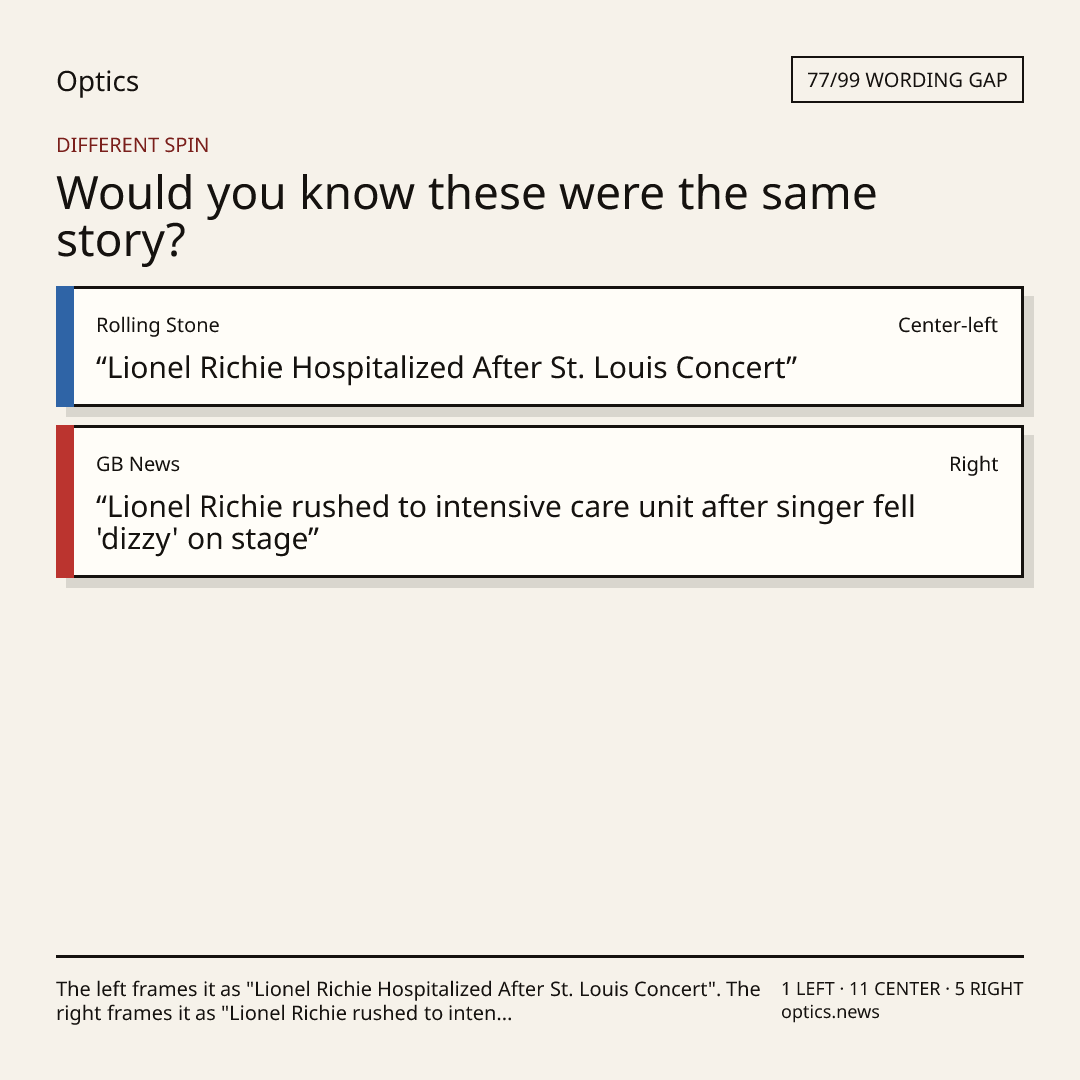Click the framing summary text at bottom
This screenshot has width=1080, height=1080.
click(x=408, y=1001)
